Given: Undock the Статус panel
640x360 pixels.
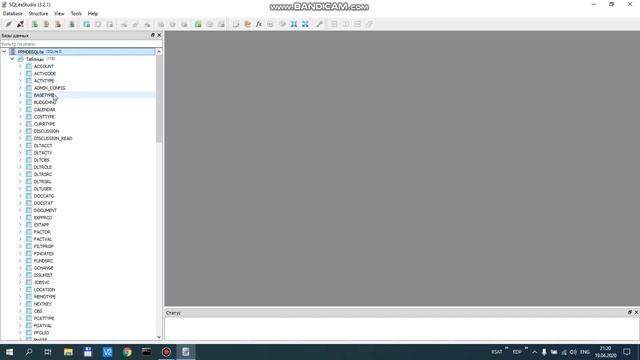Looking at the screenshot, I should tap(629, 312).
